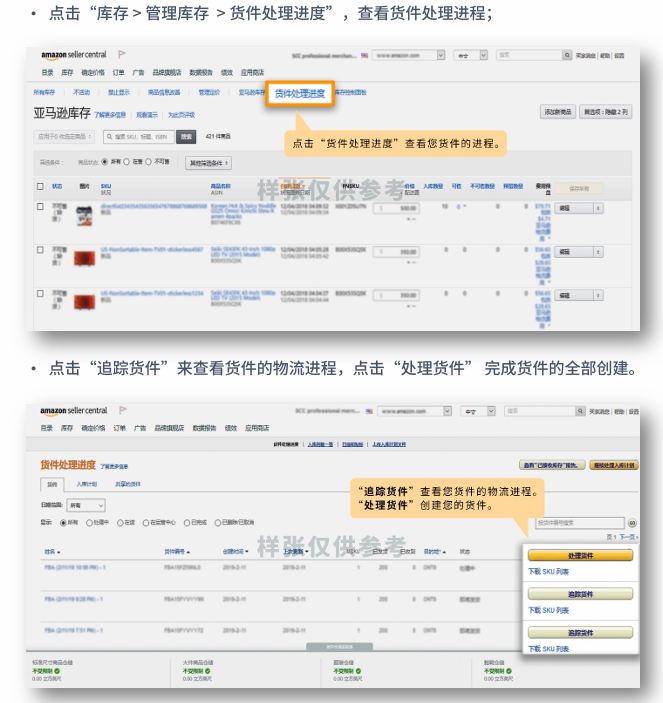
Task: Click the US flag icon on 货件处理进度 page header
Action: tap(369, 411)
